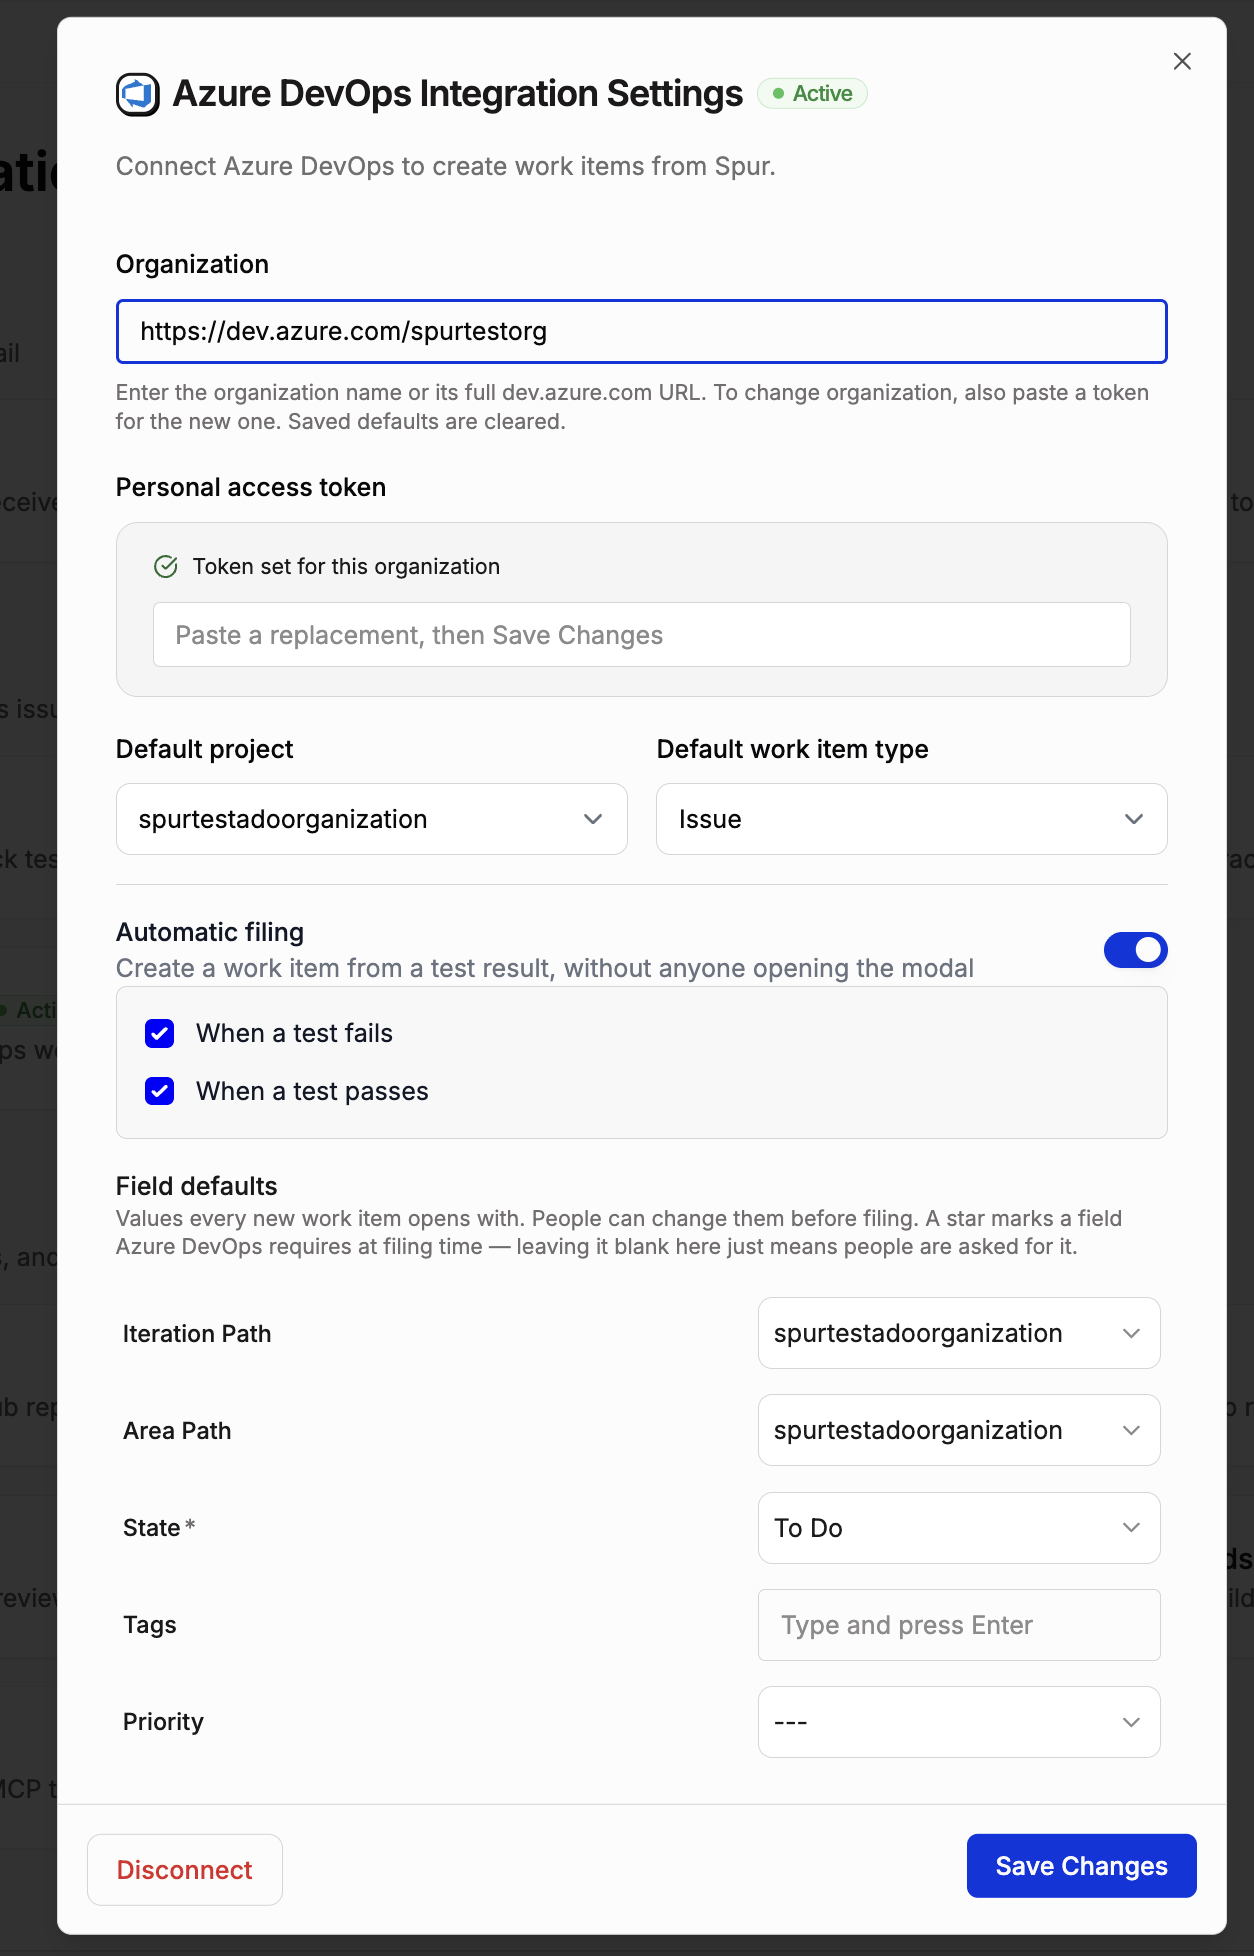Click the Organization label
This screenshot has width=1254, height=1956.
192,264
